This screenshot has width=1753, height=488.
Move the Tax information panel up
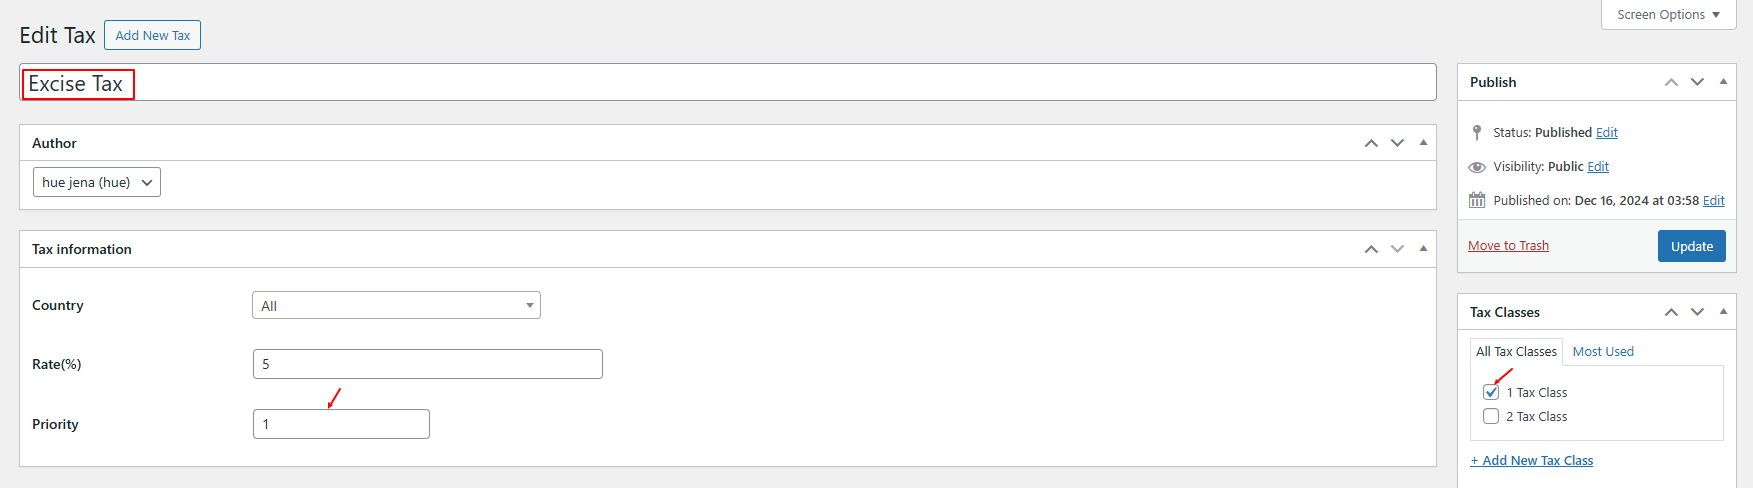(1371, 249)
